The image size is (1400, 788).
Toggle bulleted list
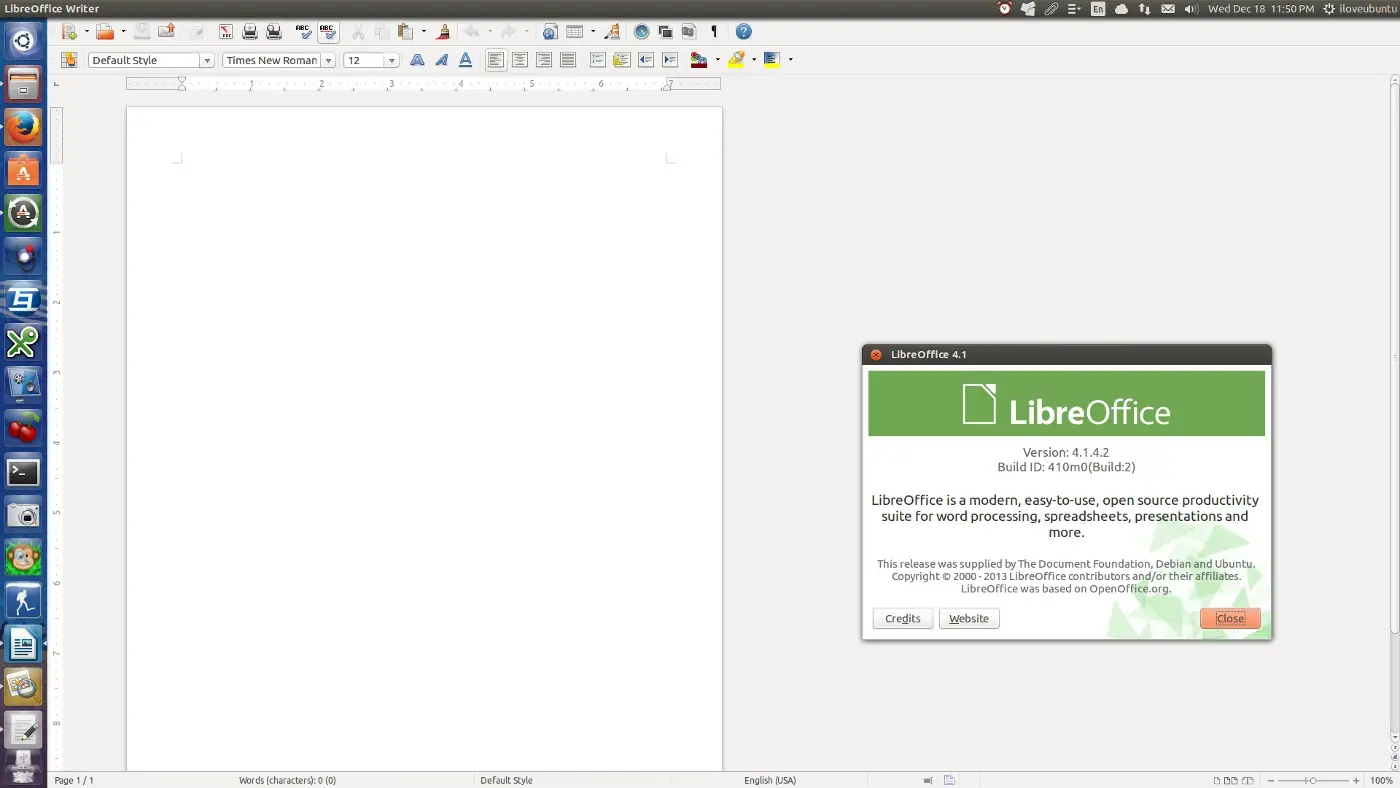pyautogui.click(x=622, y=60)
